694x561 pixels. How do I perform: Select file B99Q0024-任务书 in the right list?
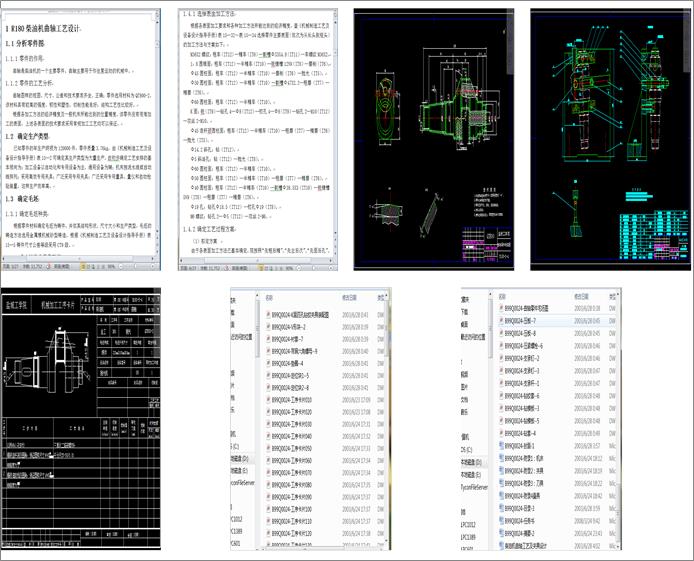pyautogui.click(x=520, y=521)
